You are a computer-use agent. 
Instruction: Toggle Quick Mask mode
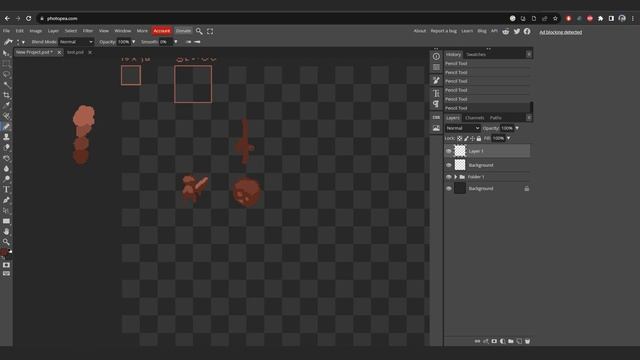(x=6, y=265)
